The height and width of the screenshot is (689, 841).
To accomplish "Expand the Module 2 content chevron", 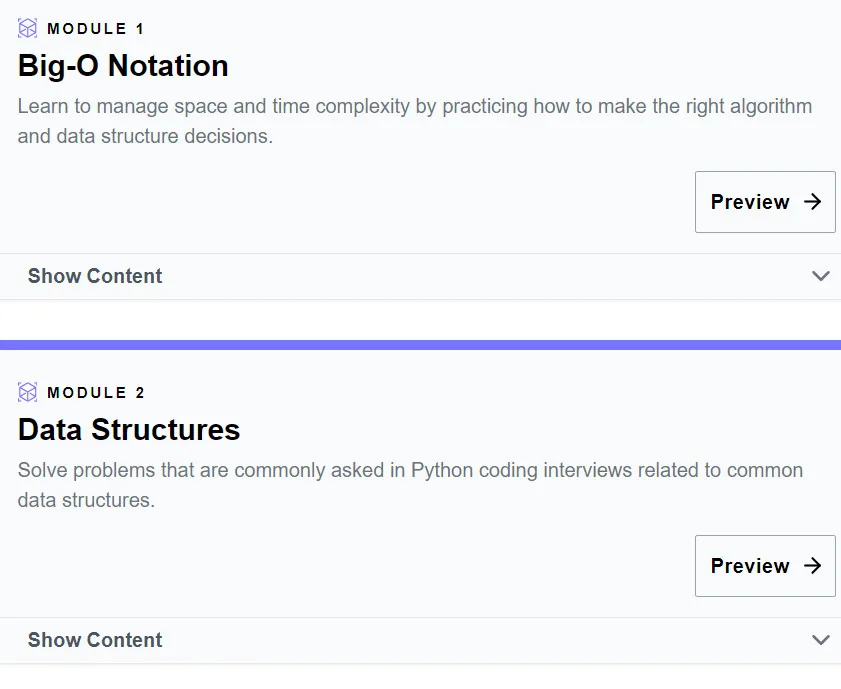I will coord(821,640).
